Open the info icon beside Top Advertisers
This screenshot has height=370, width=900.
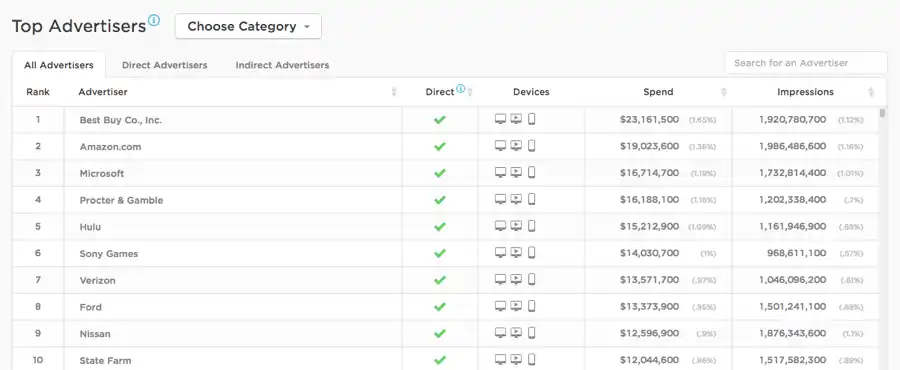[154, 21]
